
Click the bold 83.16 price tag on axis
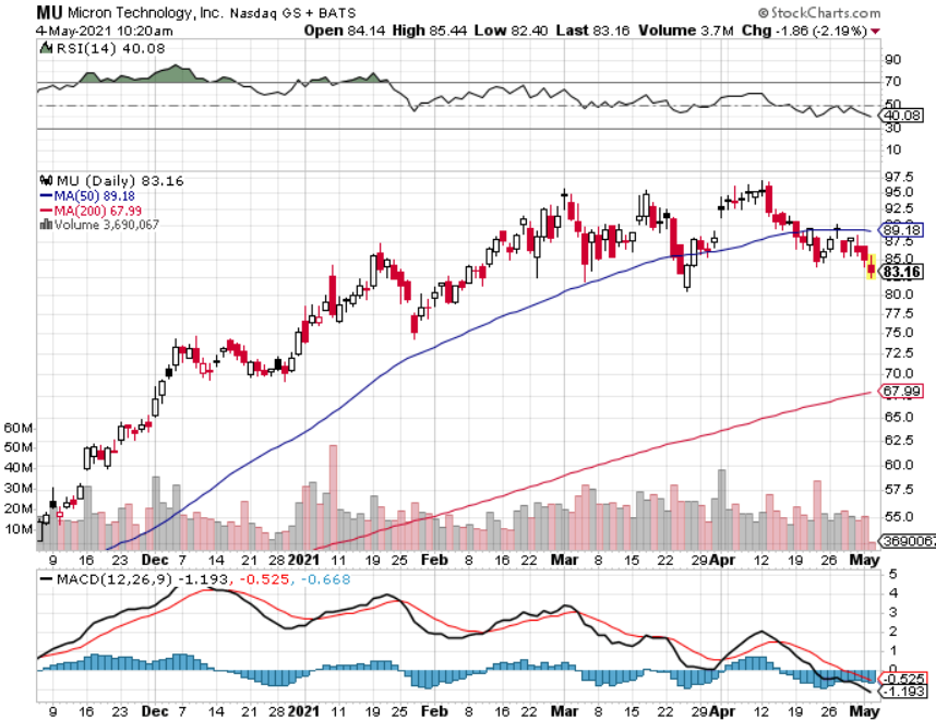[902, 273]
